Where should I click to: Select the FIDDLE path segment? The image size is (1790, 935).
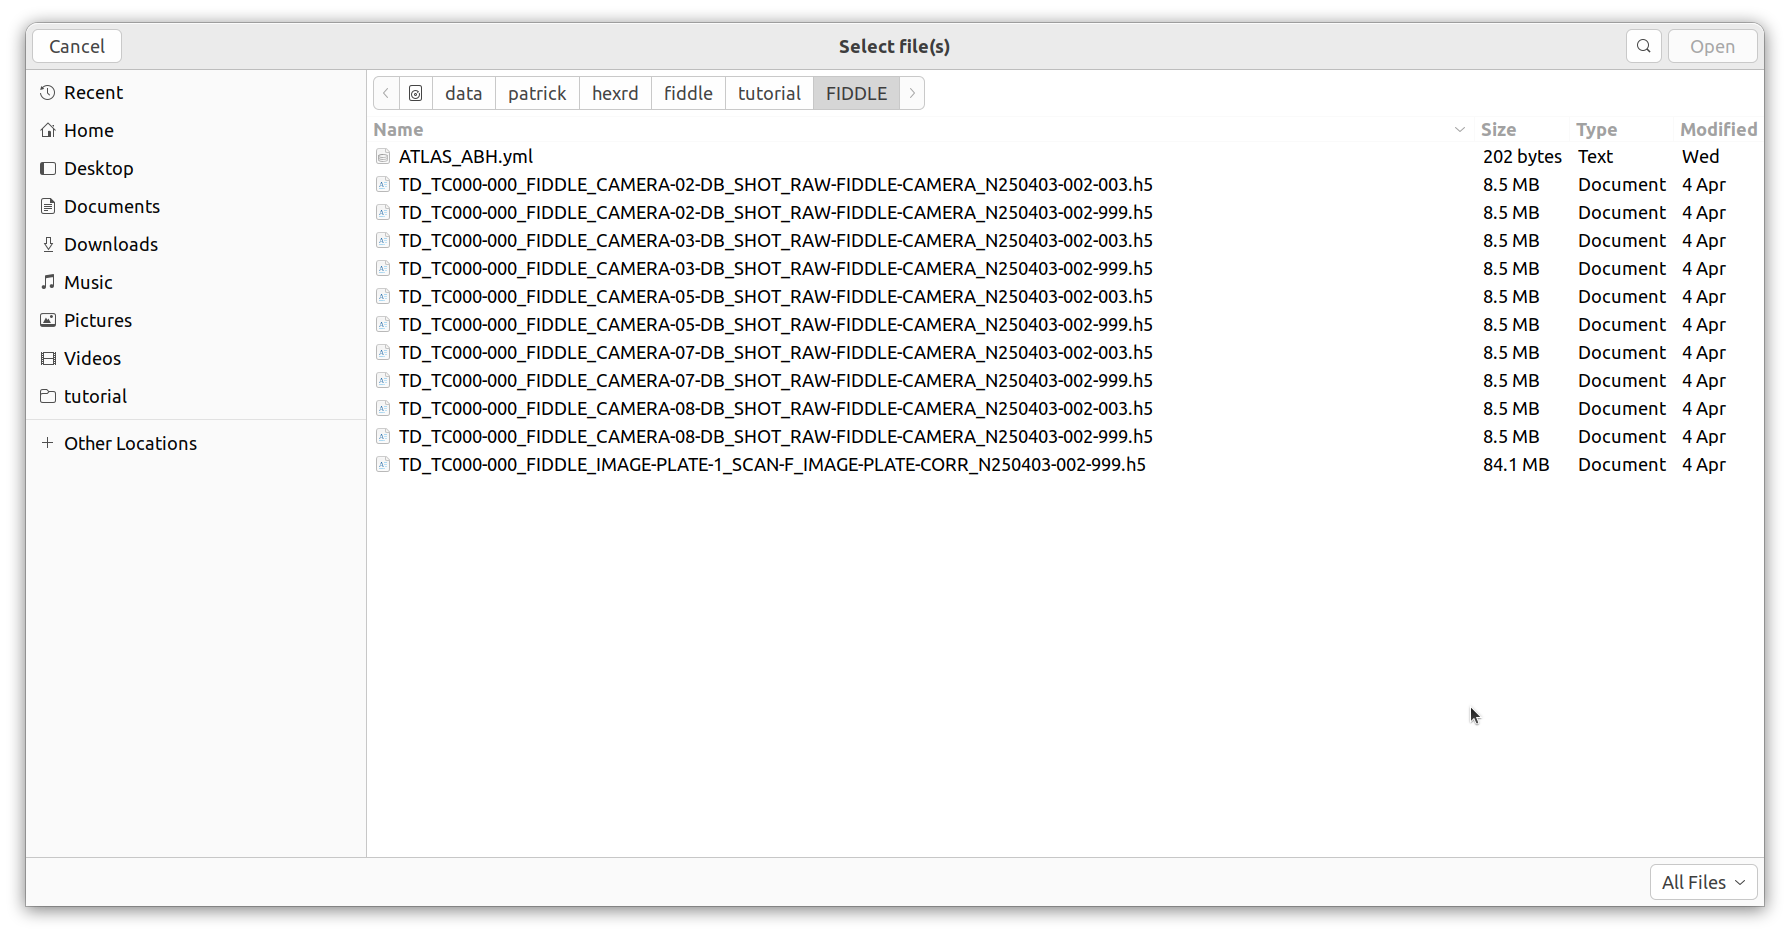tap(856, 94)
